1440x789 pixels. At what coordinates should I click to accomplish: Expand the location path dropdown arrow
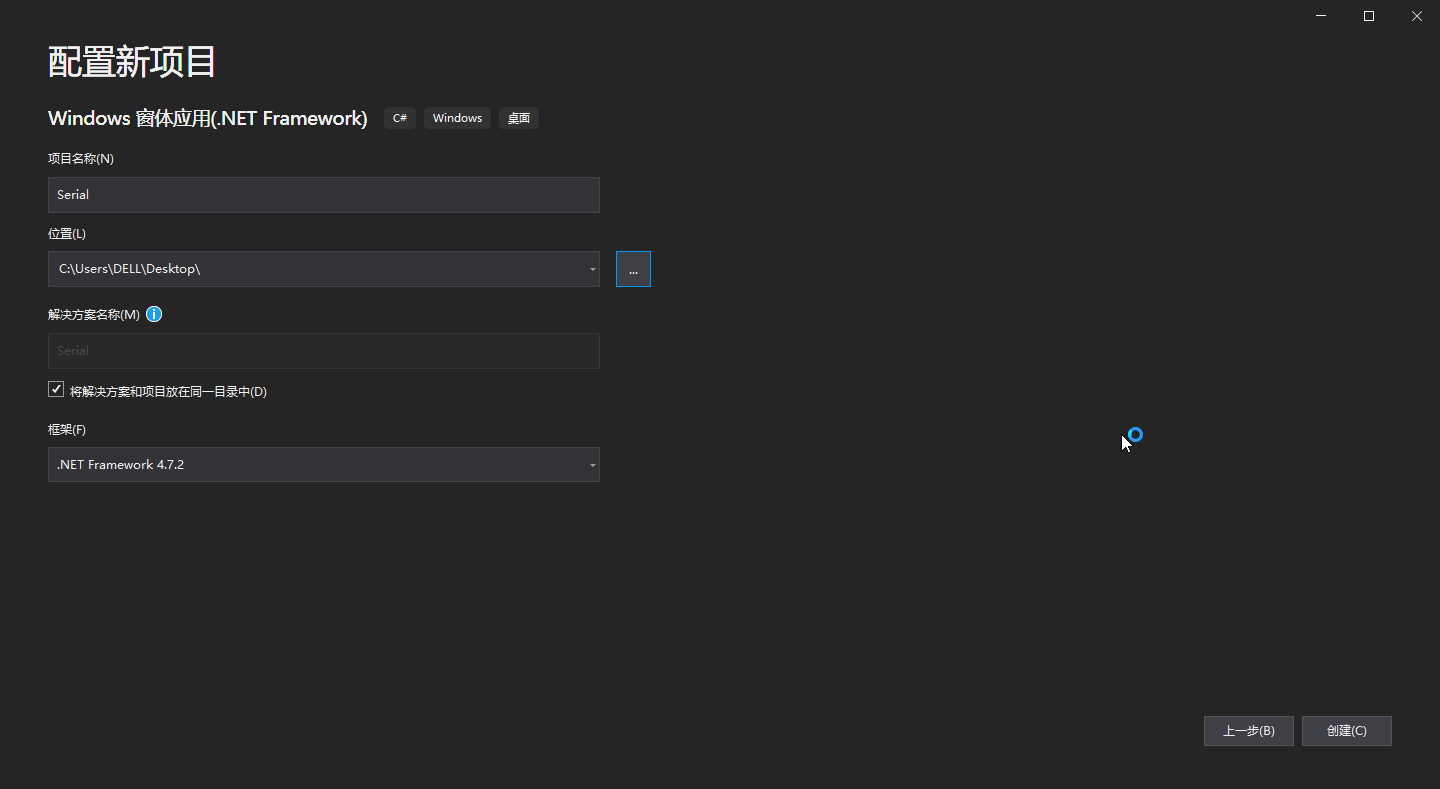(592, 269)
